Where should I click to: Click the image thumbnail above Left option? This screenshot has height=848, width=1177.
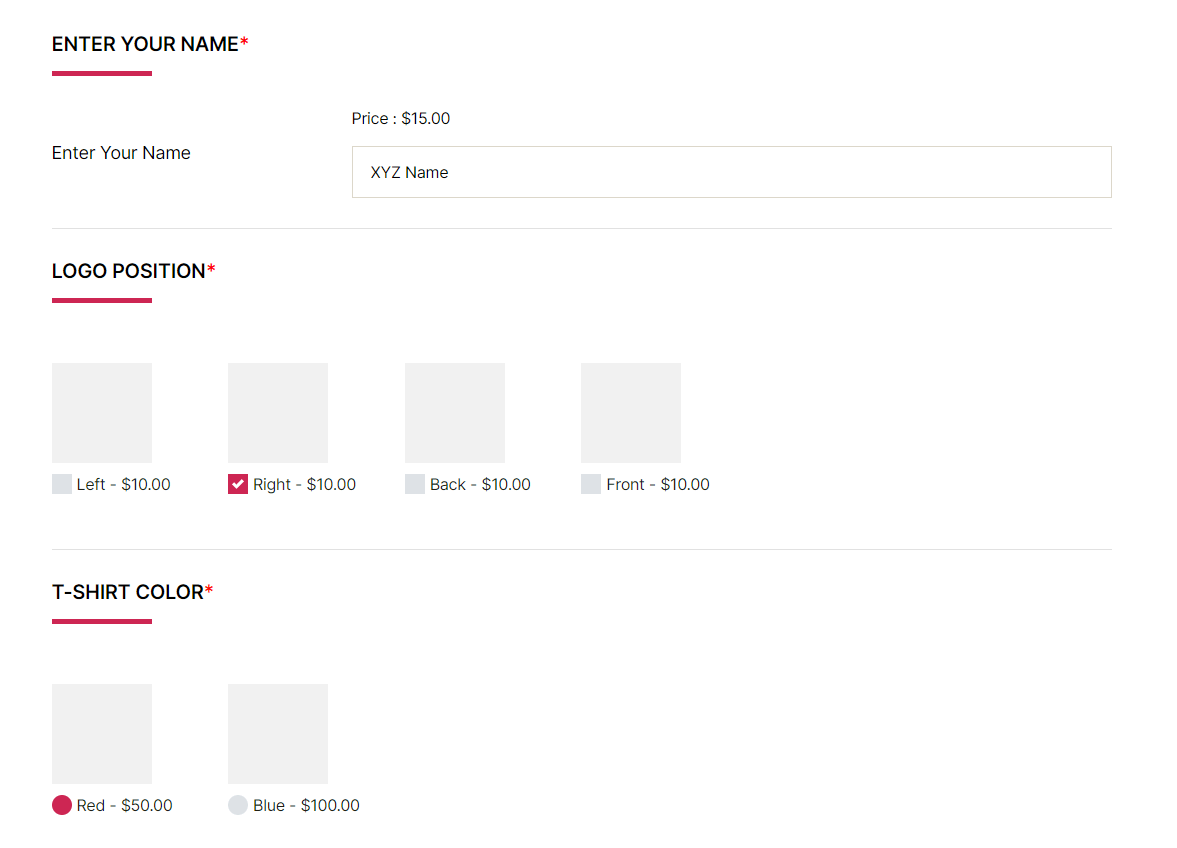tap(102, 413)
